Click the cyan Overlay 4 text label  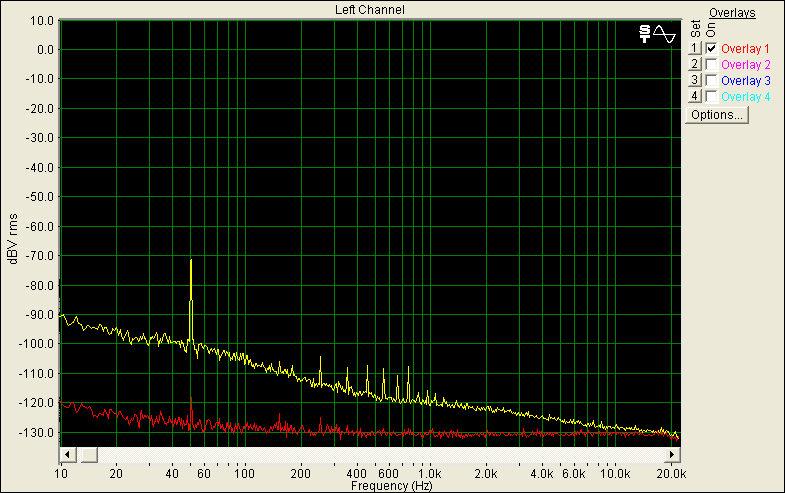click(745, 96)
